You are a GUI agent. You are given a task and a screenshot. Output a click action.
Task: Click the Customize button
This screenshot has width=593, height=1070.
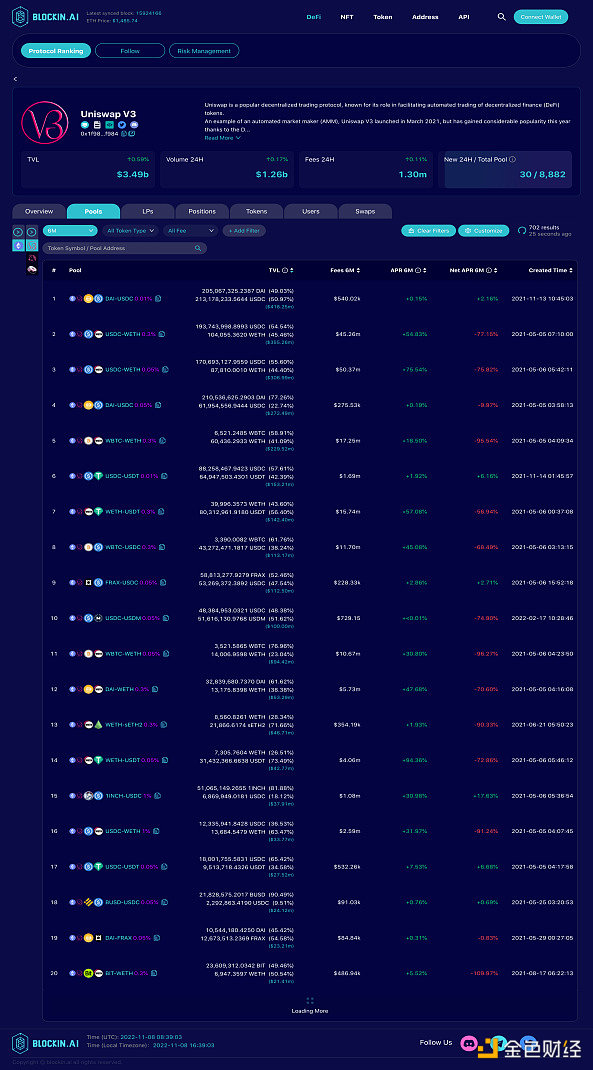click(484, 231)
